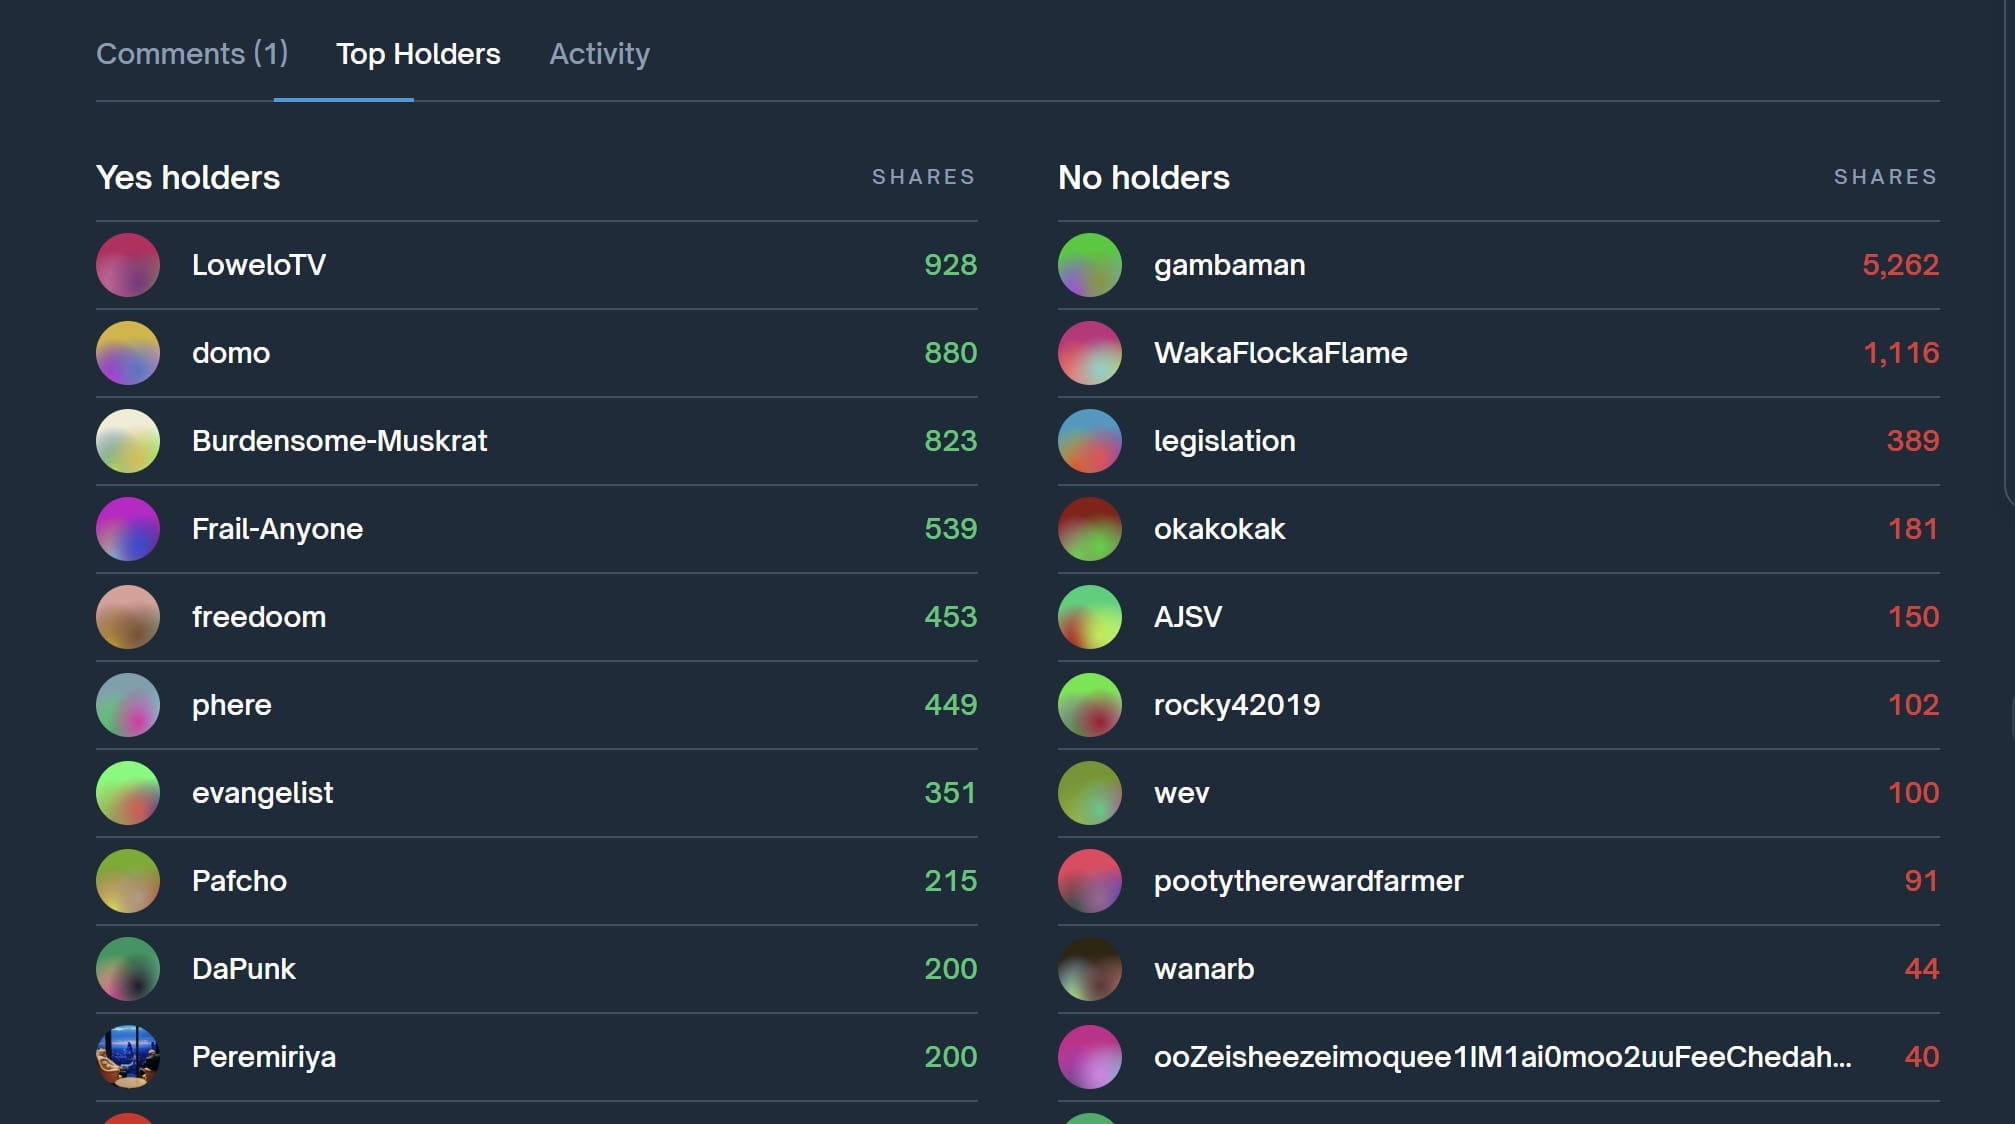Image resolution: width=2015 pixels, height=1124 pixels.
Task: Open the Activity tab
Action: coord(599,54)
